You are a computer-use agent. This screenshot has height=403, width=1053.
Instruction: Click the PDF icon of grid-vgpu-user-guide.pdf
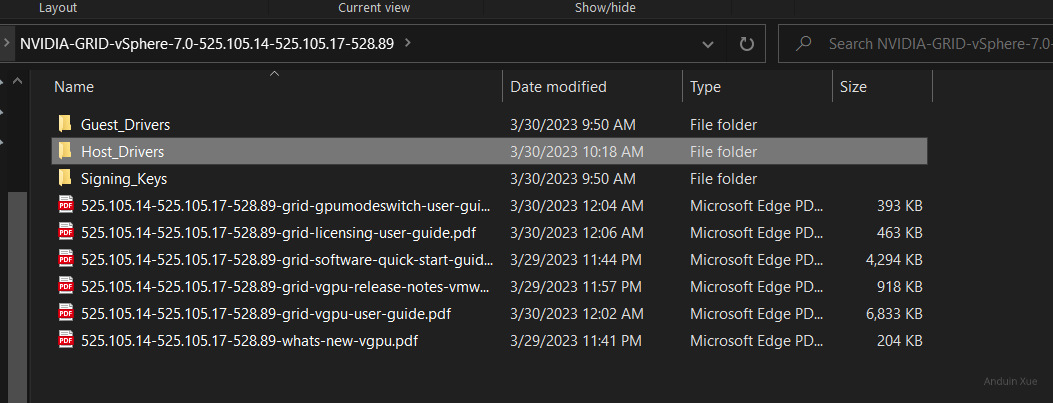point(66,314)
